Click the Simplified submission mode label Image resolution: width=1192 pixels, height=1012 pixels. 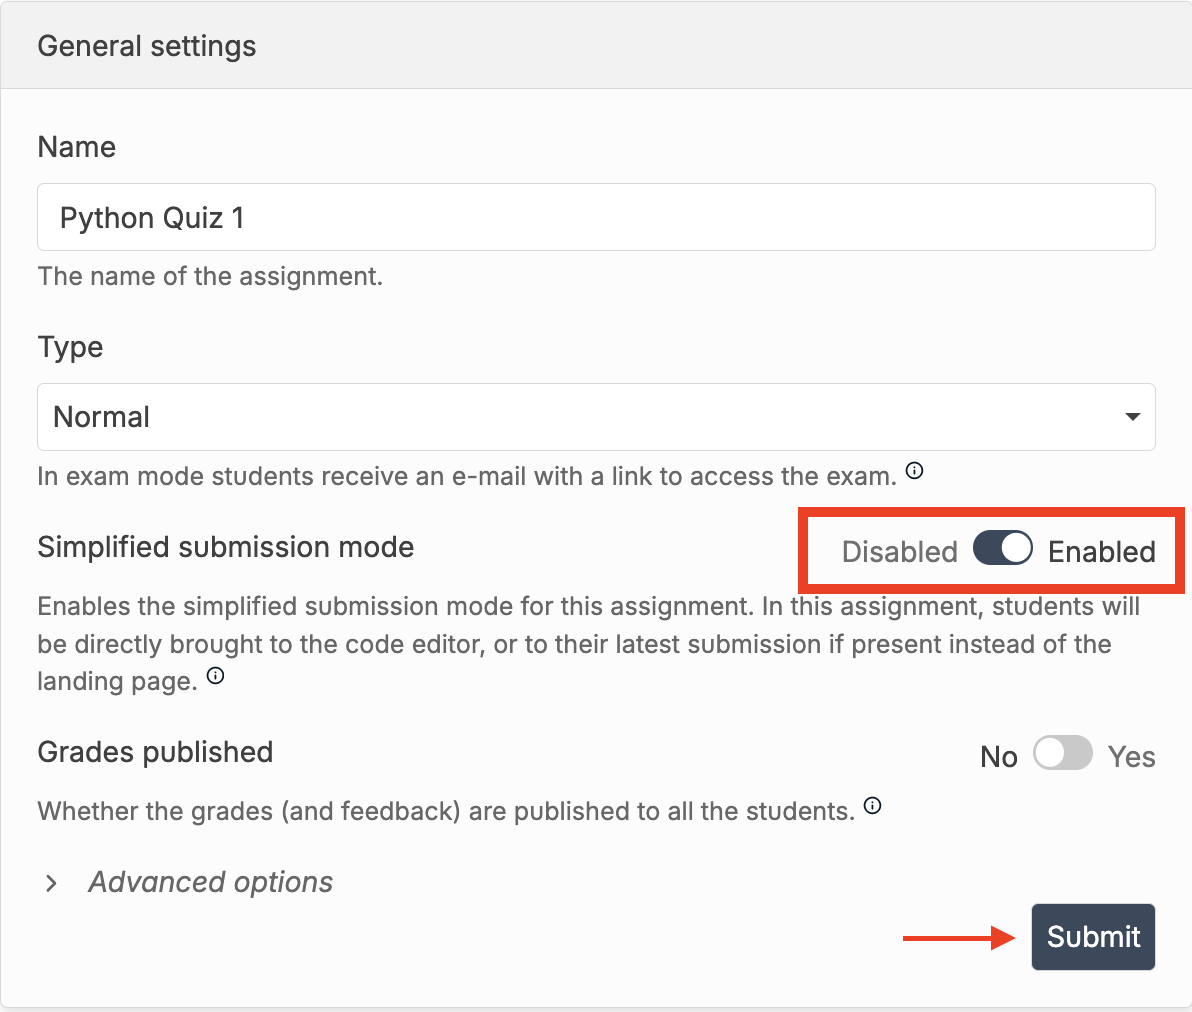[225, 547]
